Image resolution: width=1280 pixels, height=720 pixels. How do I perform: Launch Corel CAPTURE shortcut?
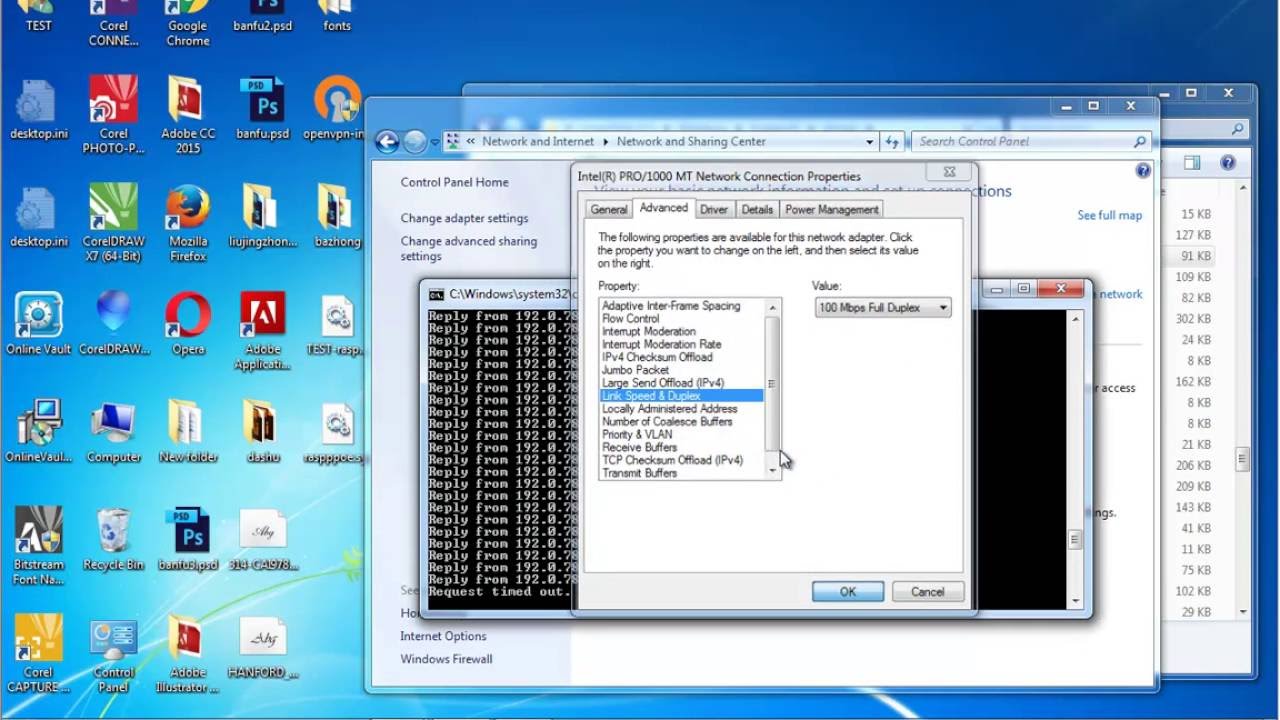[39, 654]
